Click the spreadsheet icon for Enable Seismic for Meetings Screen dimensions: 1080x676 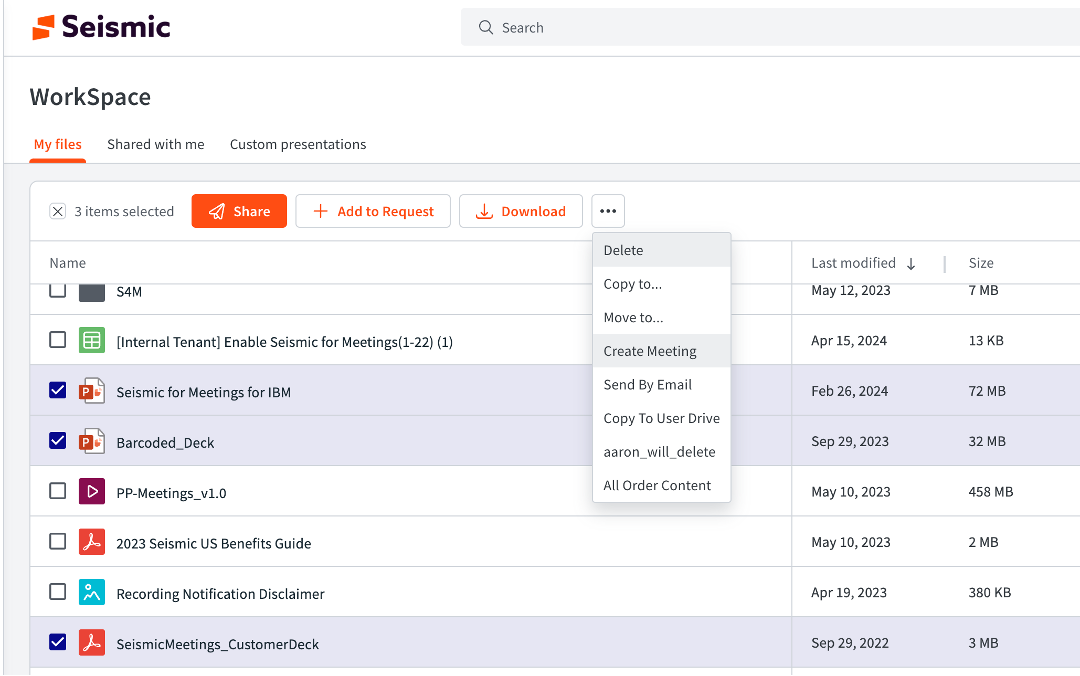tap(92, 340)
